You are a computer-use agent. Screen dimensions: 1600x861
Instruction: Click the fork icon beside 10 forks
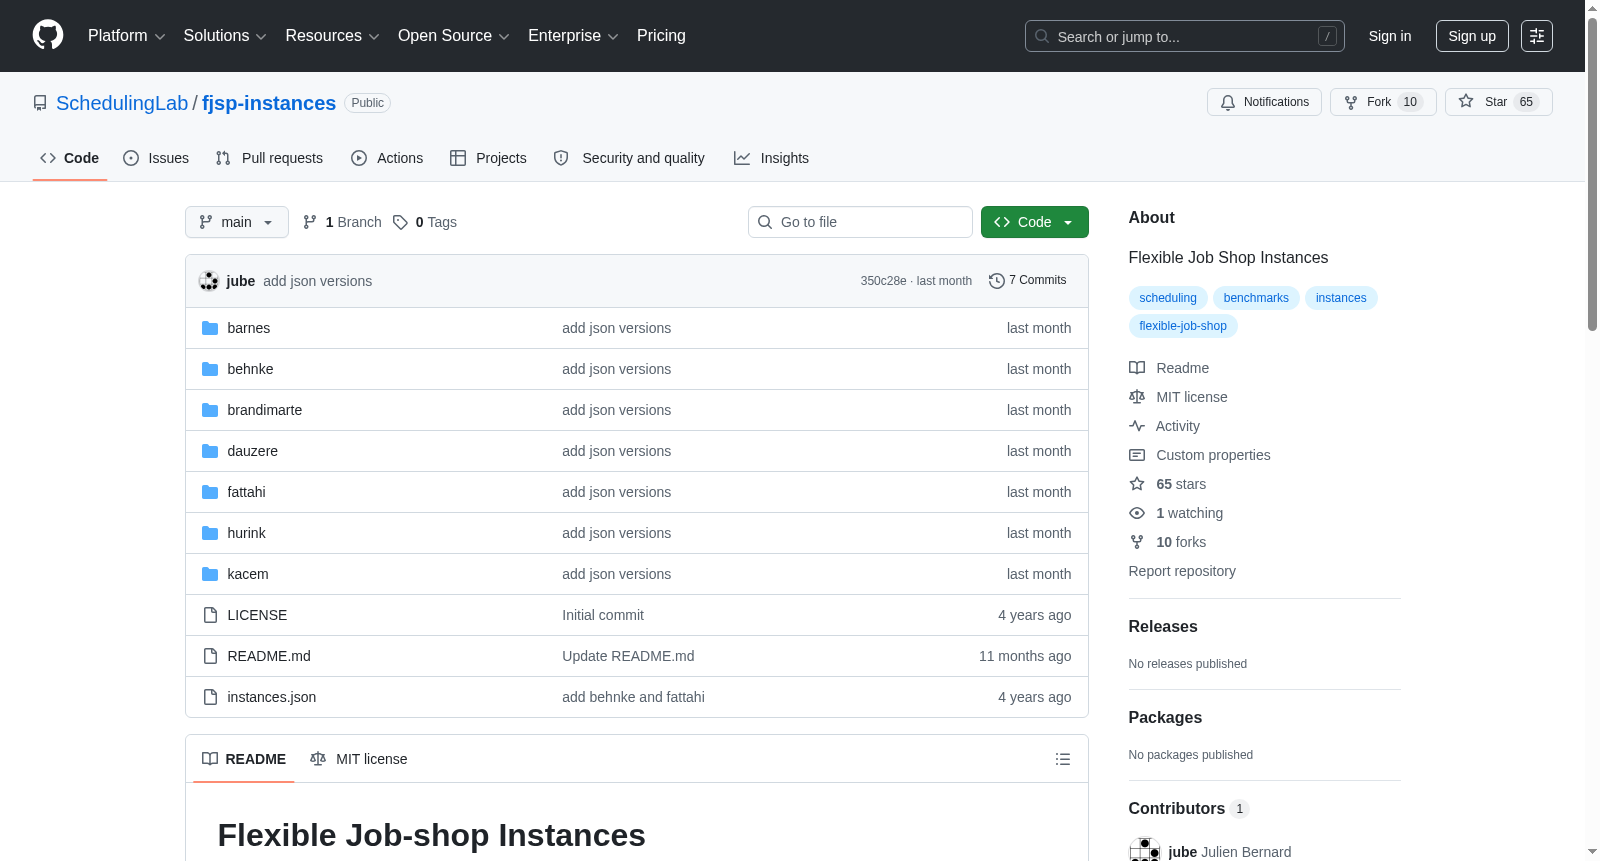tap(1137, 542)
